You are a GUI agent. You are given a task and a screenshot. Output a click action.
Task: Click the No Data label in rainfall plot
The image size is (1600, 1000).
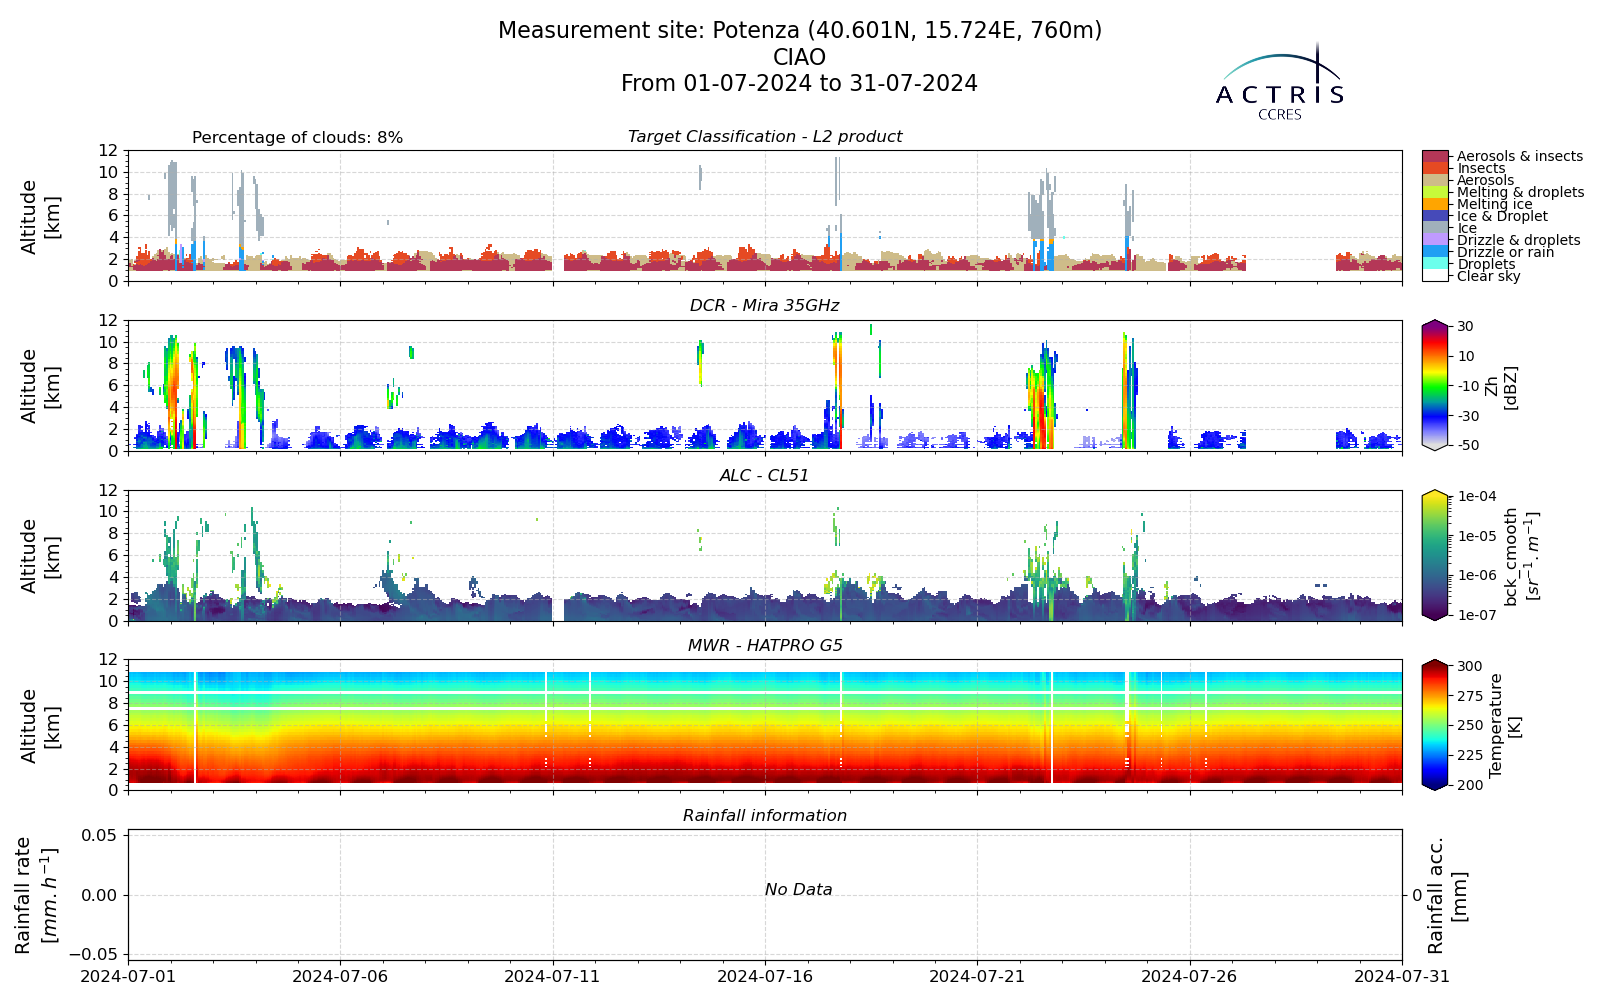click(799, 890)
